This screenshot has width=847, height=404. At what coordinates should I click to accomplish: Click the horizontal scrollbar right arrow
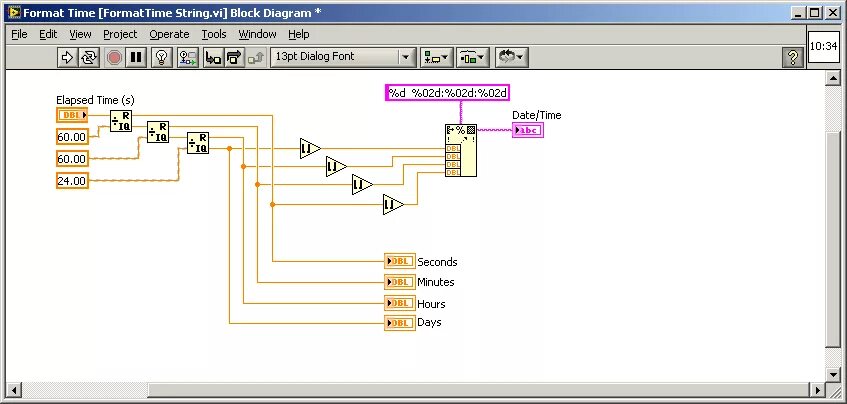tap(818, 389)
